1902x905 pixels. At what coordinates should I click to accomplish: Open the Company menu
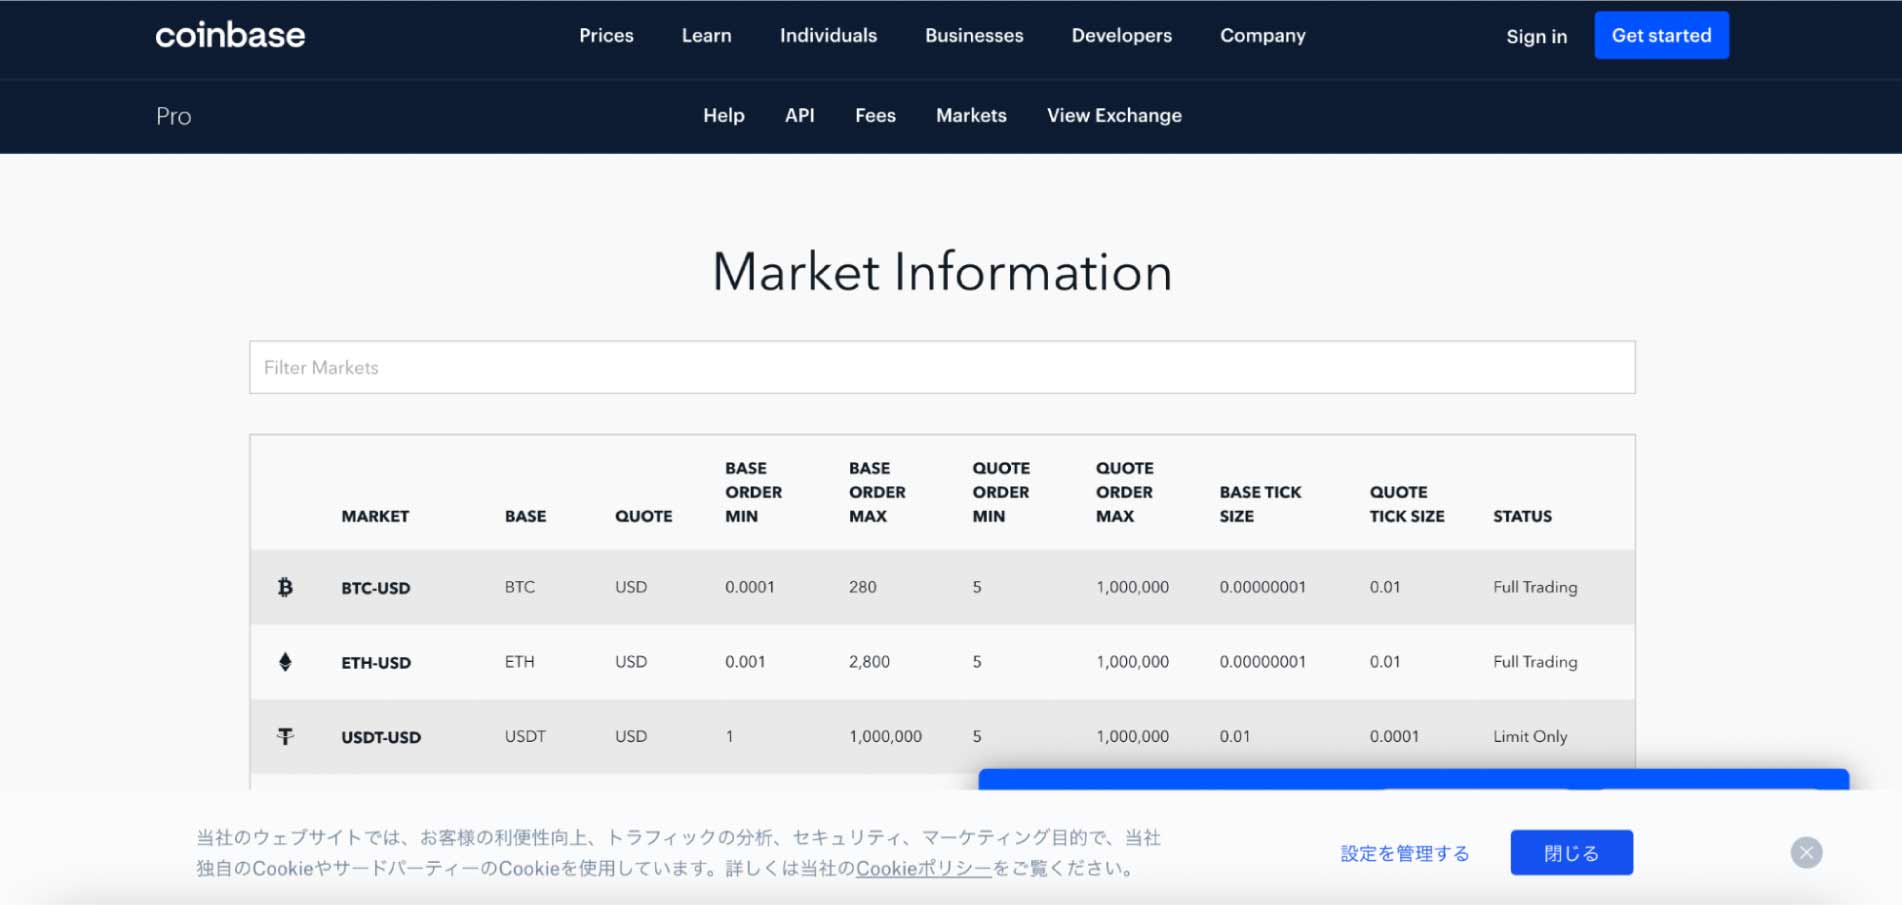pos(1262,36)
